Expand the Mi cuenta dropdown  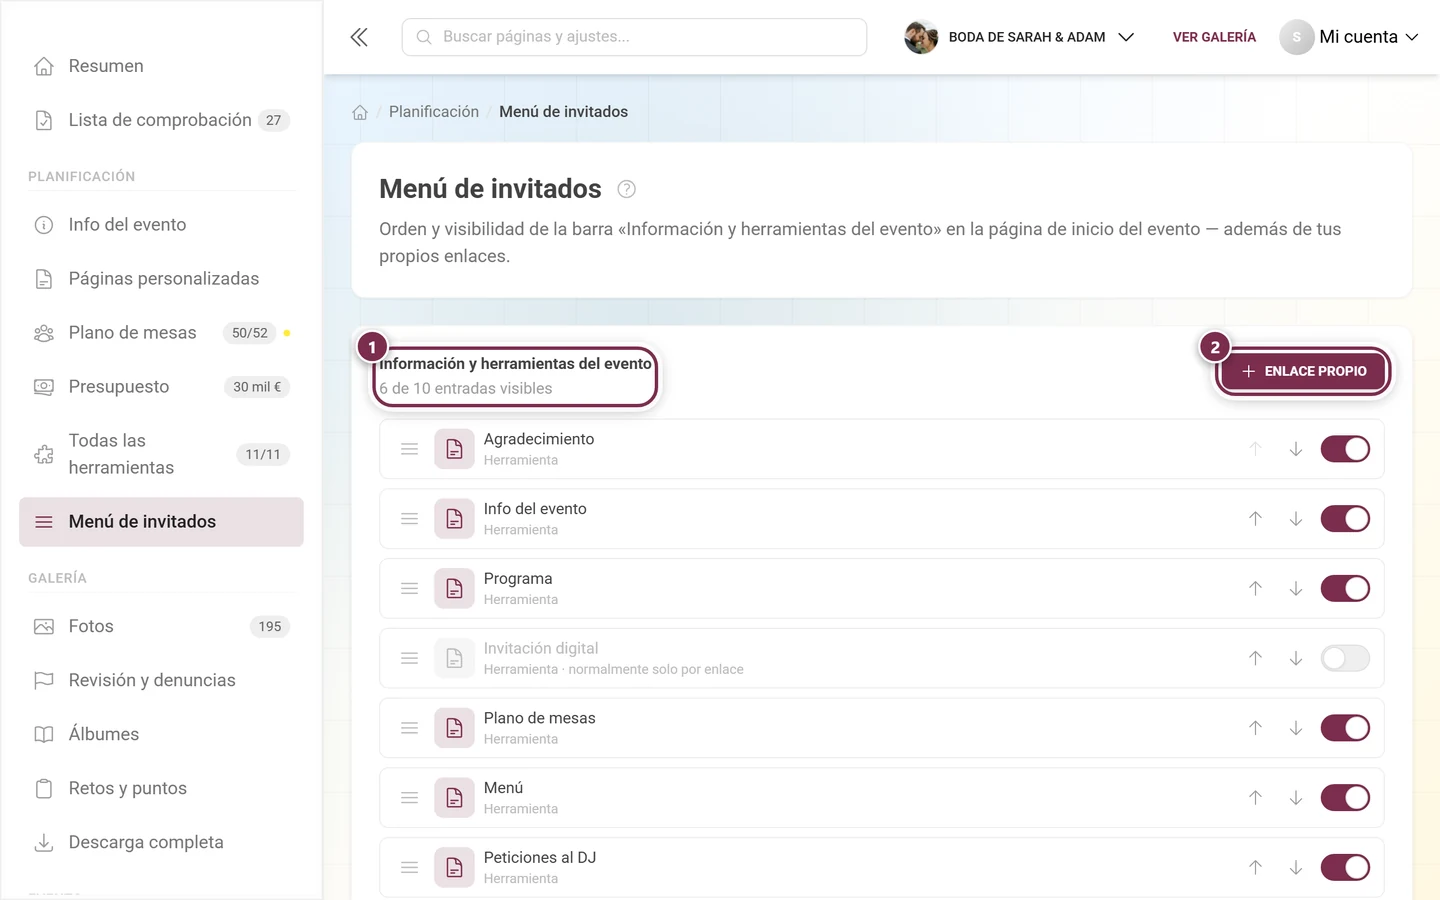coord(1349,37)
